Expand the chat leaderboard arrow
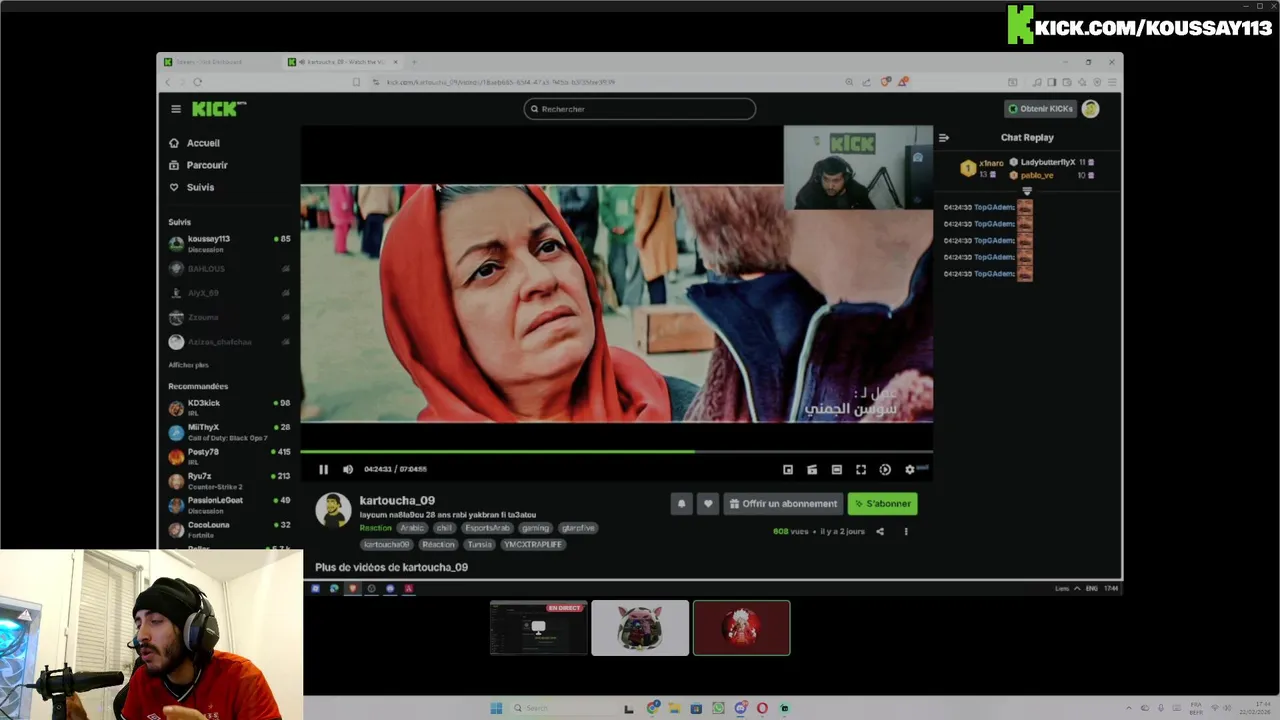 [x=1027, y=191]
